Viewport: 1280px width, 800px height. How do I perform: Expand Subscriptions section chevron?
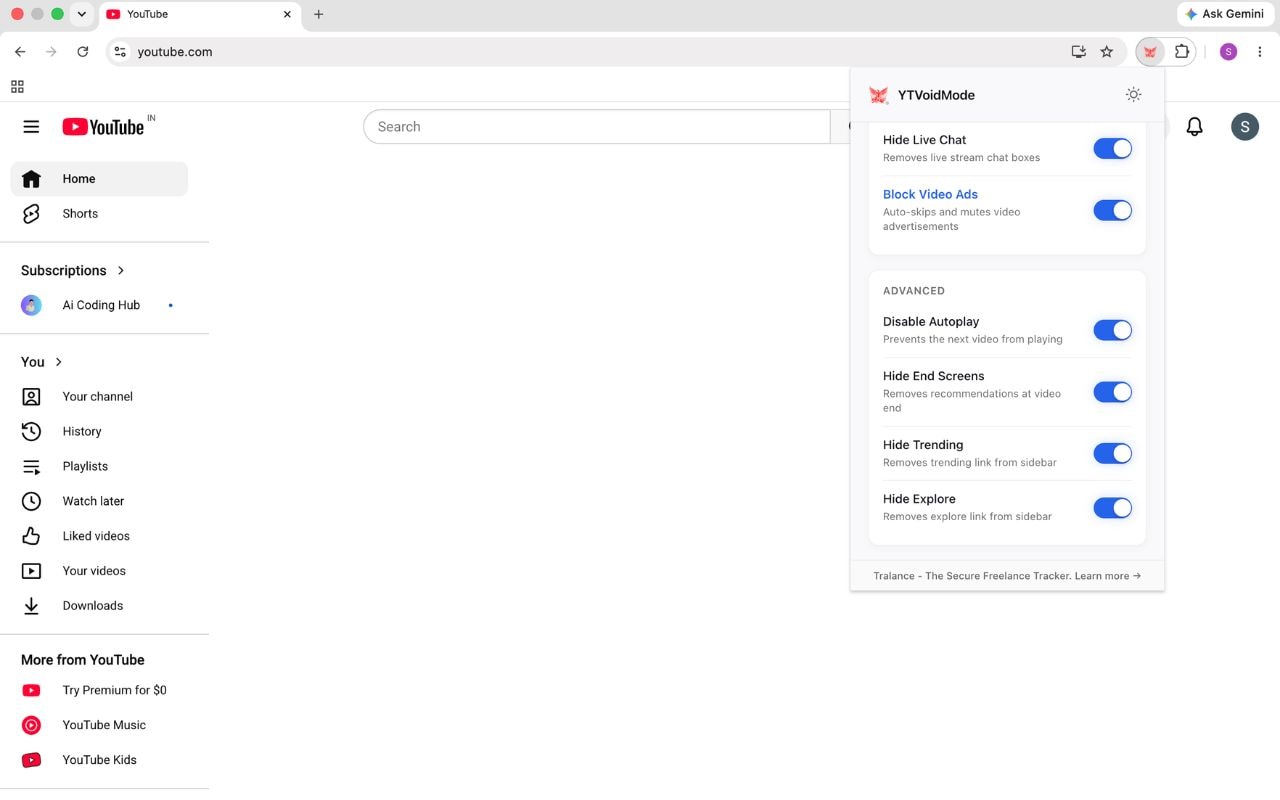click(x=121, y=270)
